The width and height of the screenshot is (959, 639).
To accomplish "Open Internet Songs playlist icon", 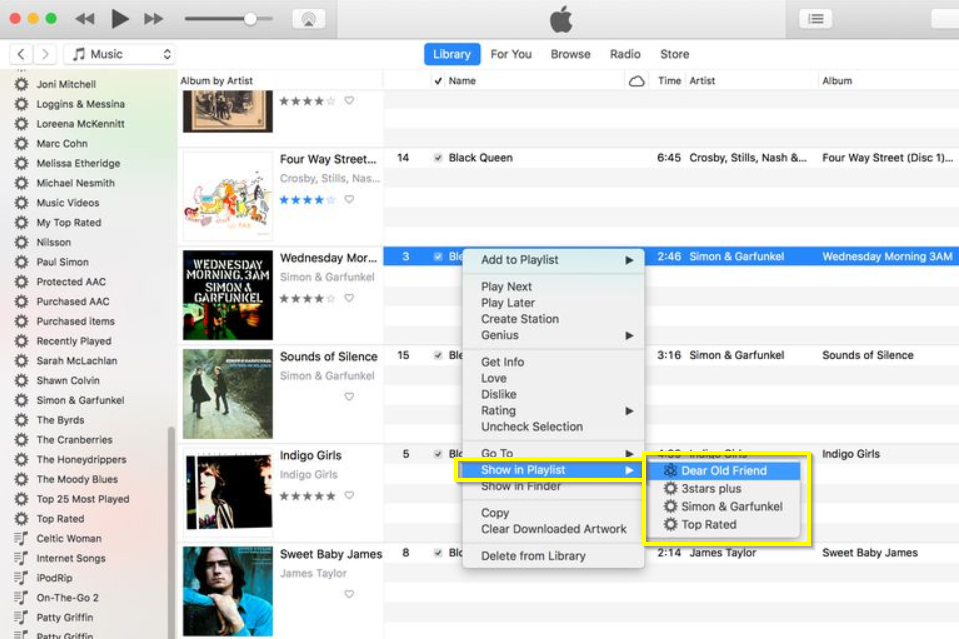I will pyautogui.click(x=21, y=558).
